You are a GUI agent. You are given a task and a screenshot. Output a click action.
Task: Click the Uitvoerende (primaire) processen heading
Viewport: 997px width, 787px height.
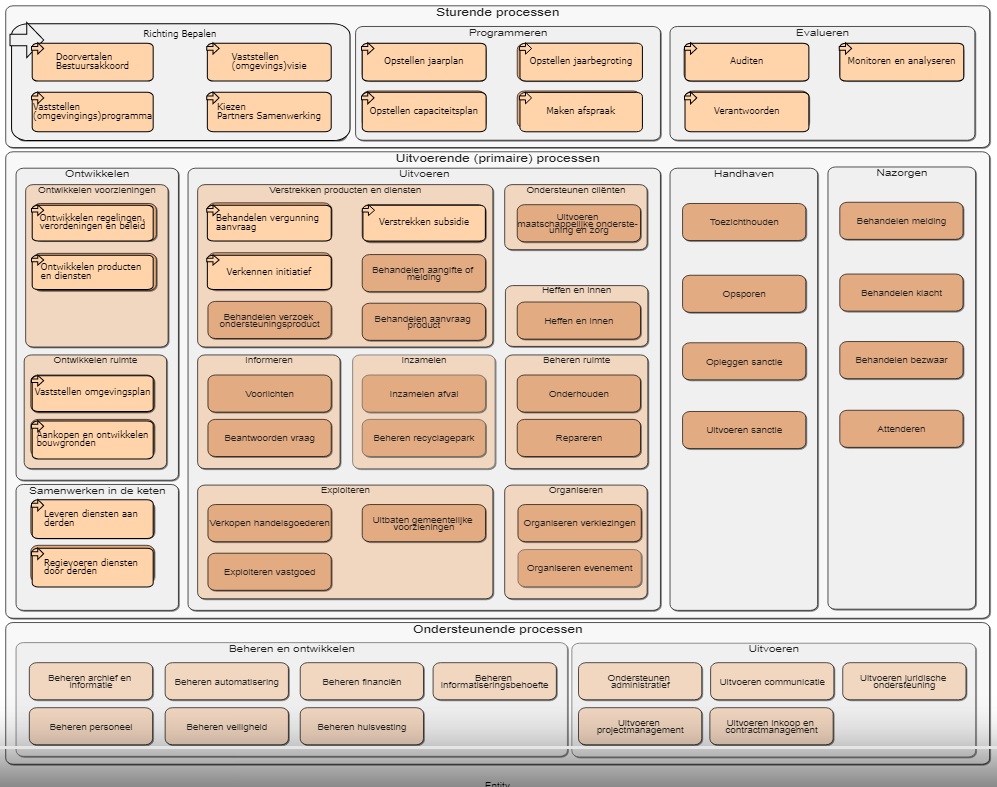click(x=498, y=158)
